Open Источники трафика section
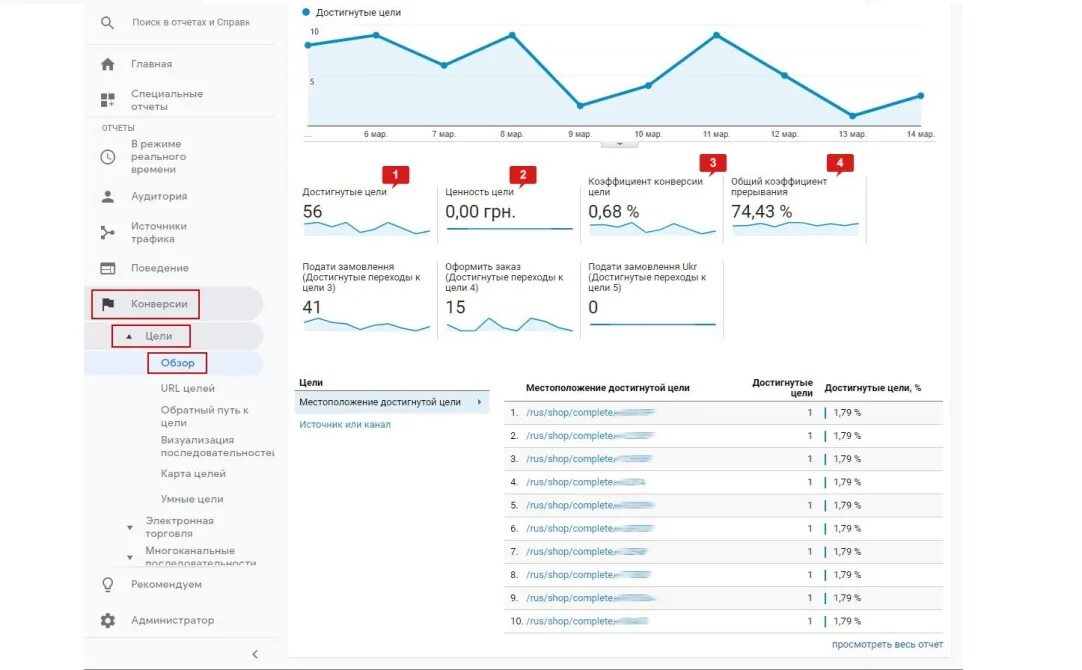The image size is (1082, 670). pyautogui.click(x=159, y=233)
